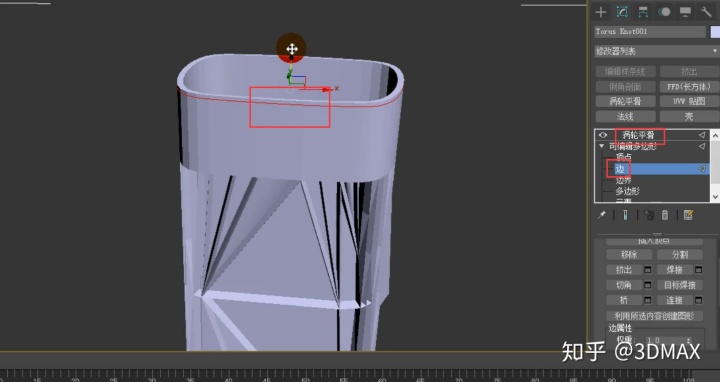Select the 边 sub-object level

click(x=620, y=169)
